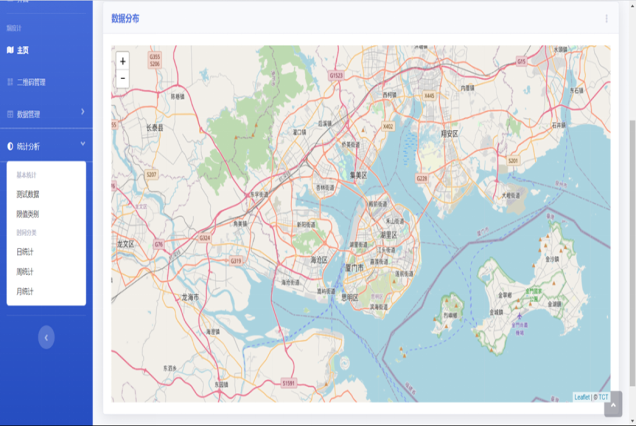
Task: Collapse sidebar with round arrow button
Action: tap(46, 337)
